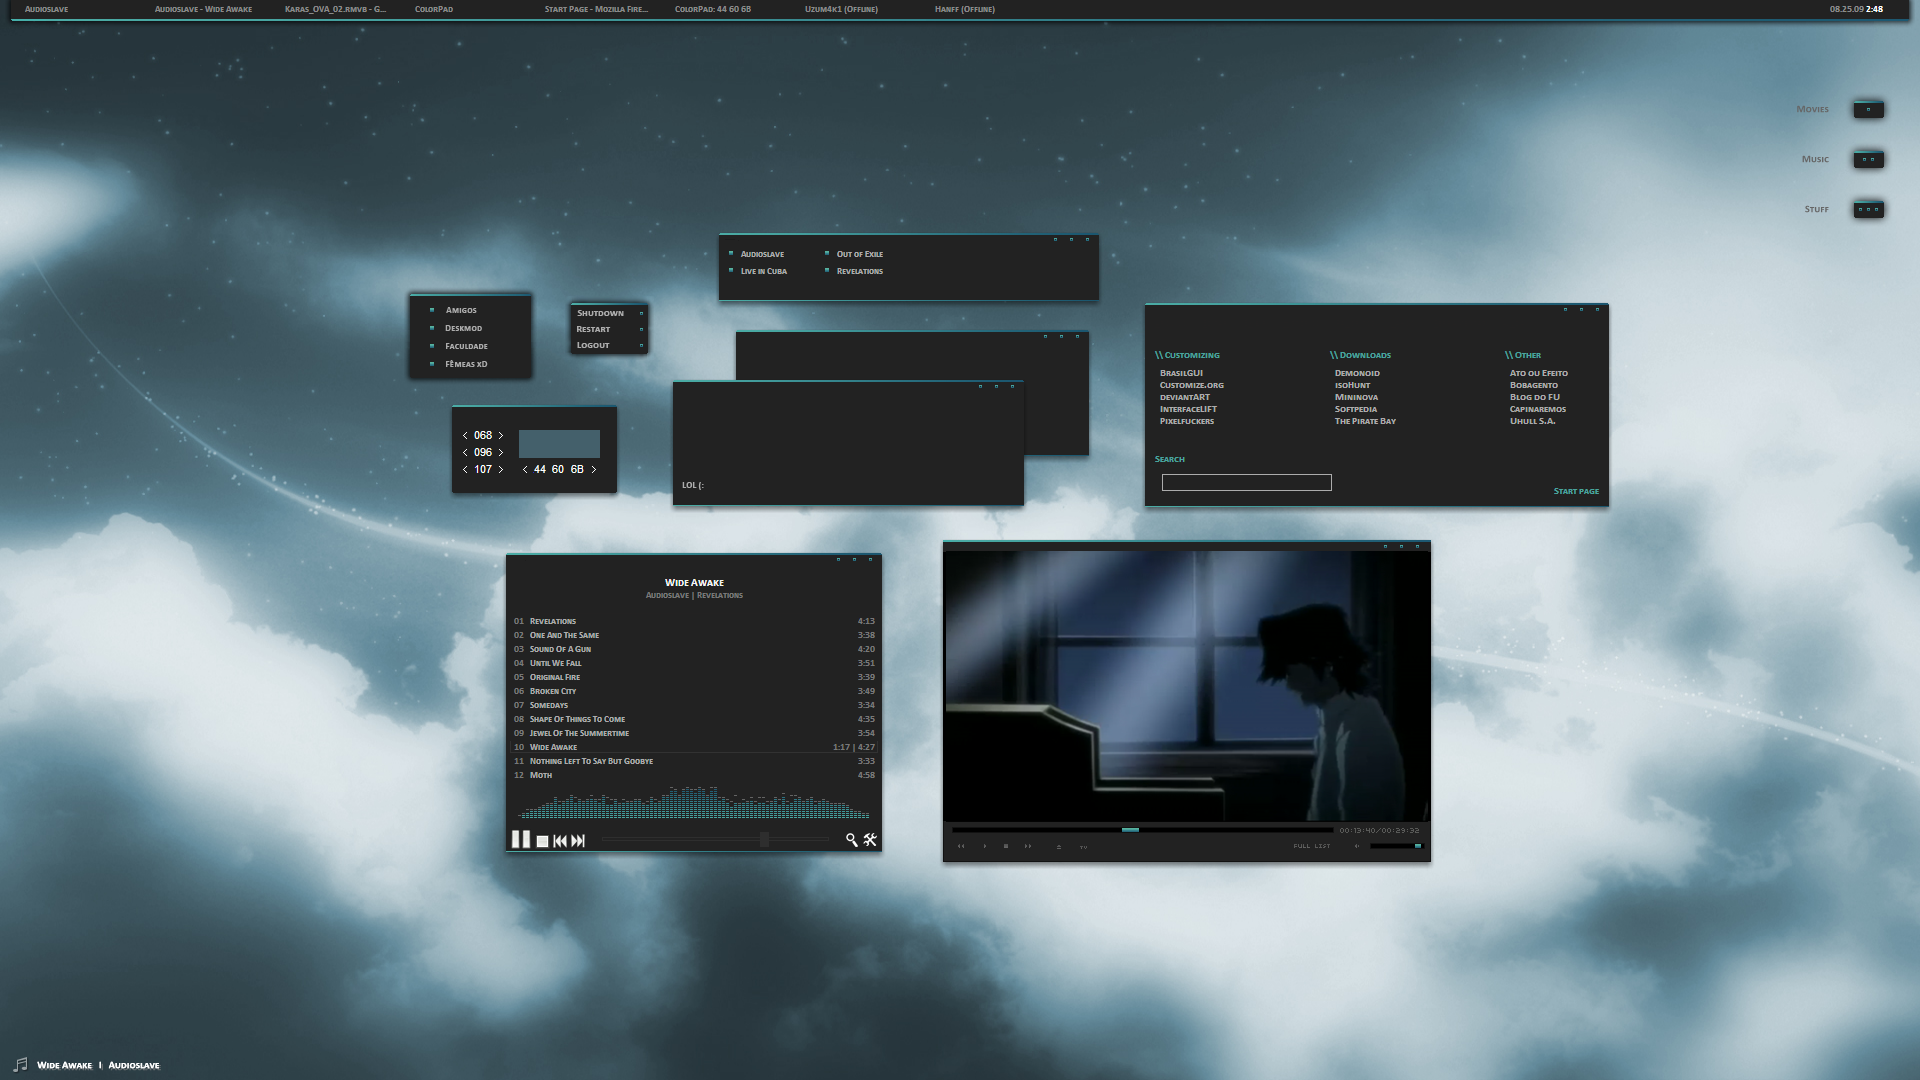Click the clock showing 2:48 in taskbar
Image resolution: width=1920 pixels, height=1080 pixels.
1875,9
